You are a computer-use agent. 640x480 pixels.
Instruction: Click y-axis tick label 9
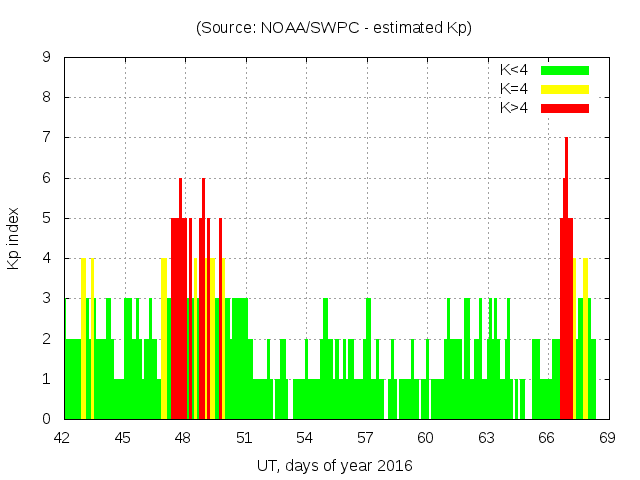coord(46,57)
